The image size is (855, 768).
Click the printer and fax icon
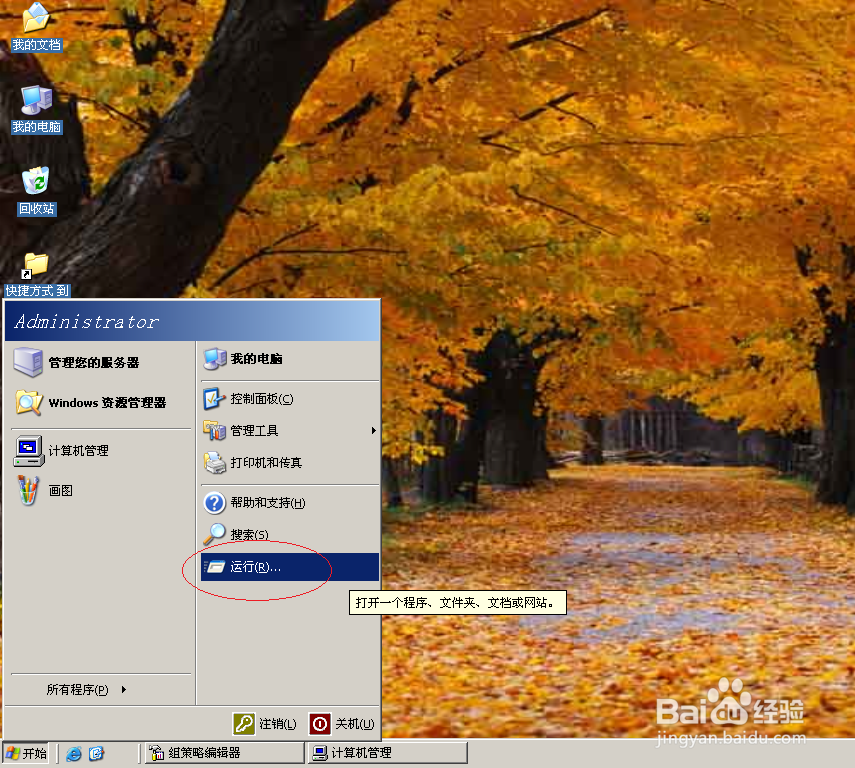pyautogui.click(x=215, y=463)
